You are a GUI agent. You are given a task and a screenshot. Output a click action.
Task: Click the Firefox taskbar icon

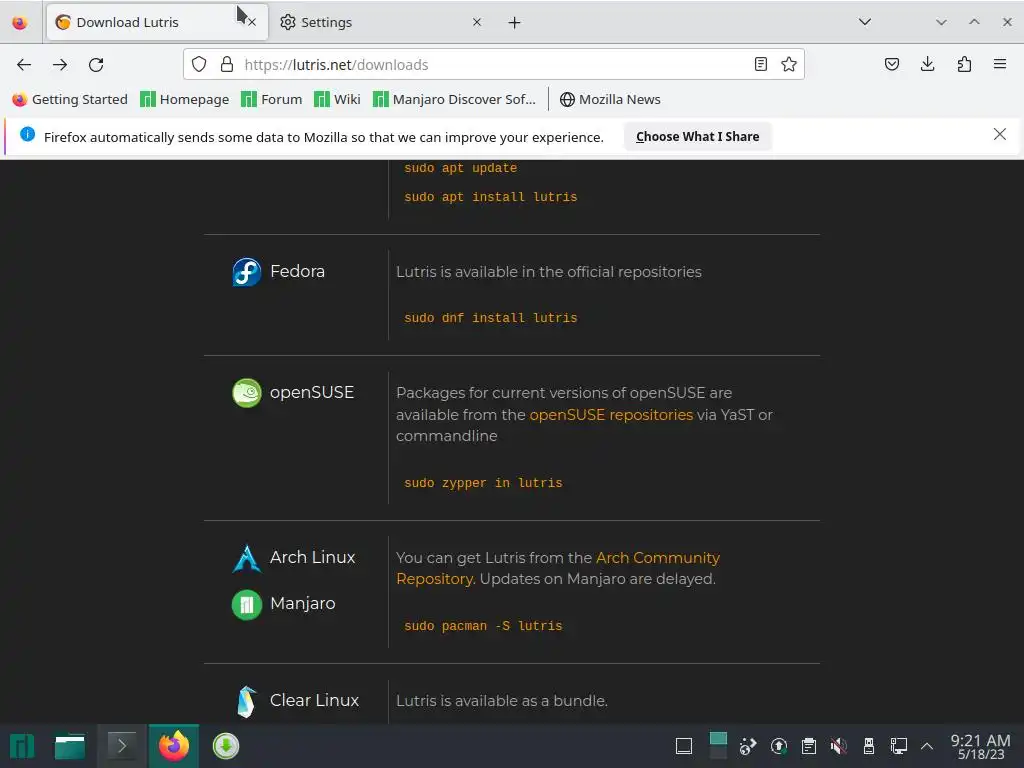point(174,746)
